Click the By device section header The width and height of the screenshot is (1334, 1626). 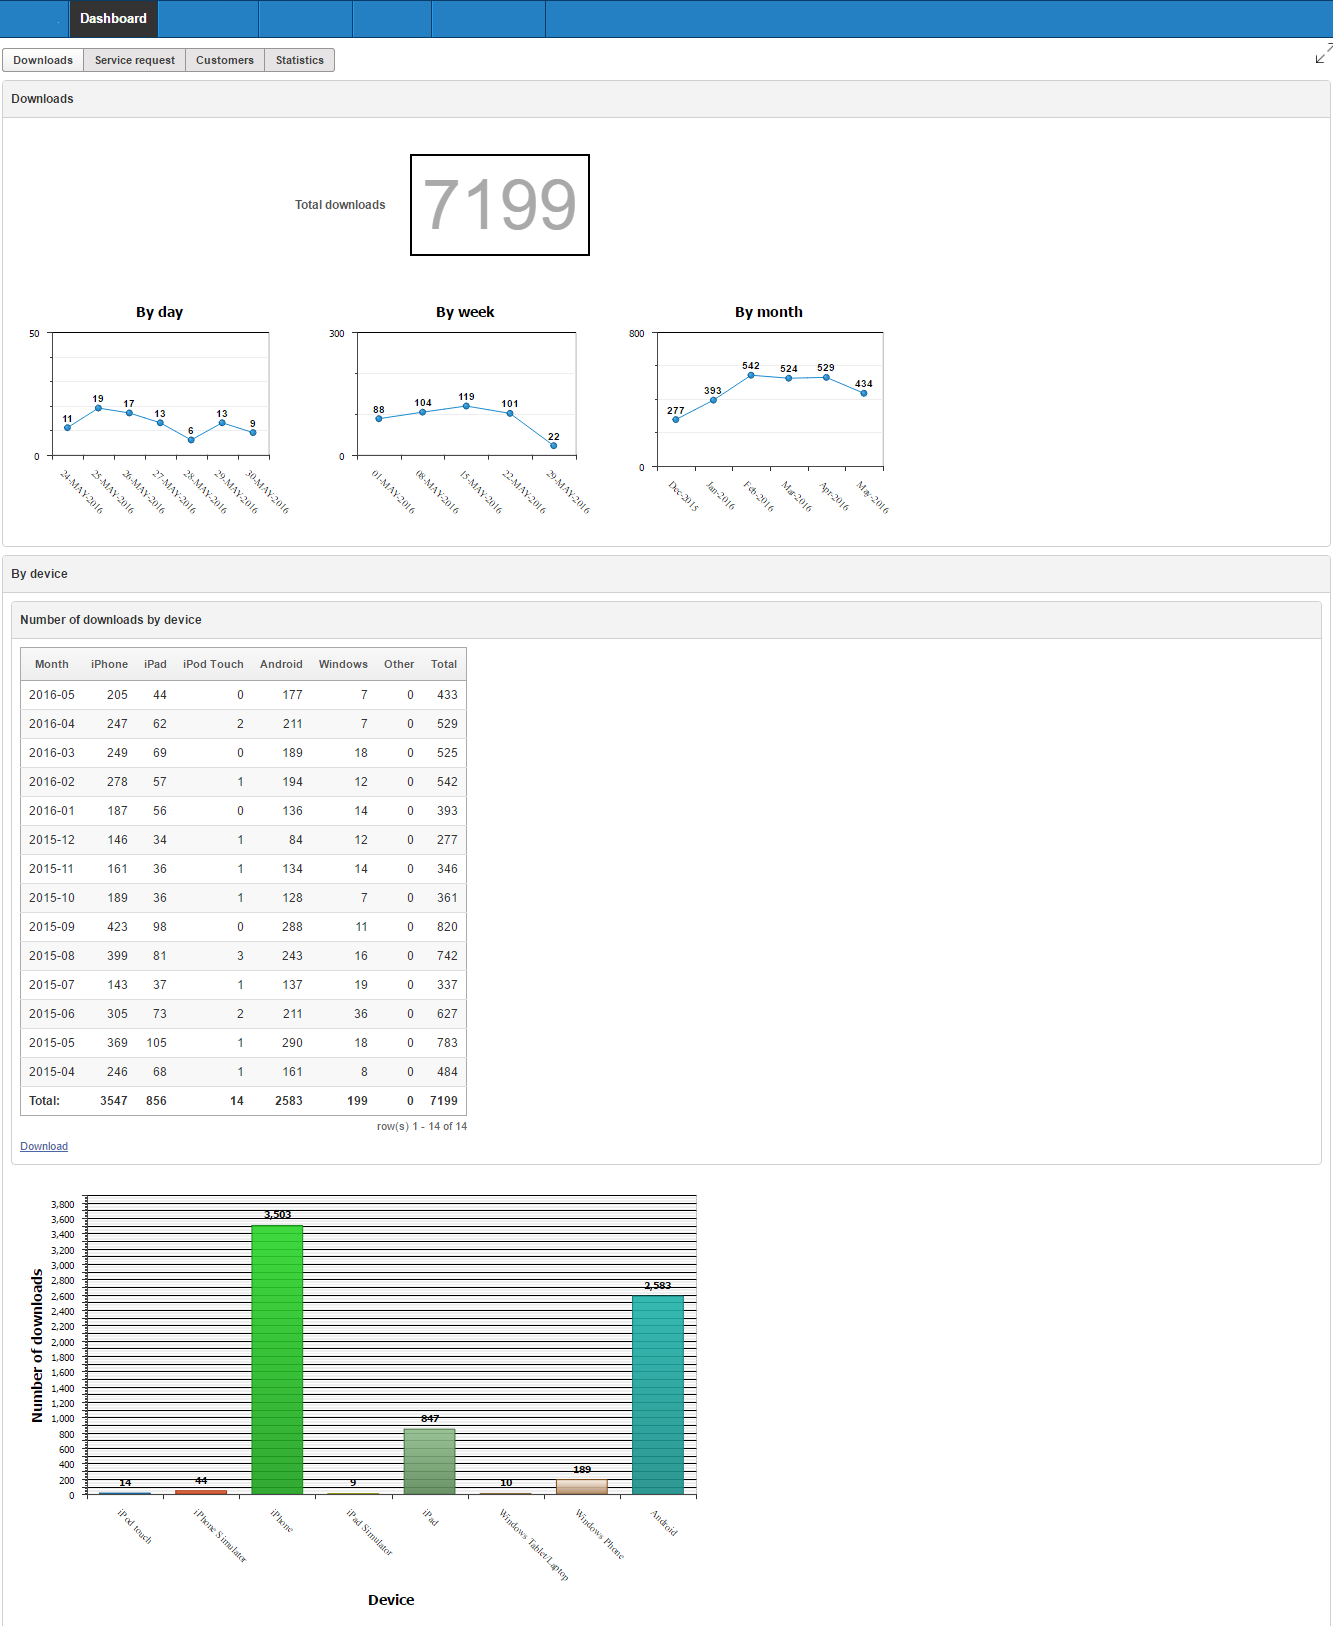[40, 574]
